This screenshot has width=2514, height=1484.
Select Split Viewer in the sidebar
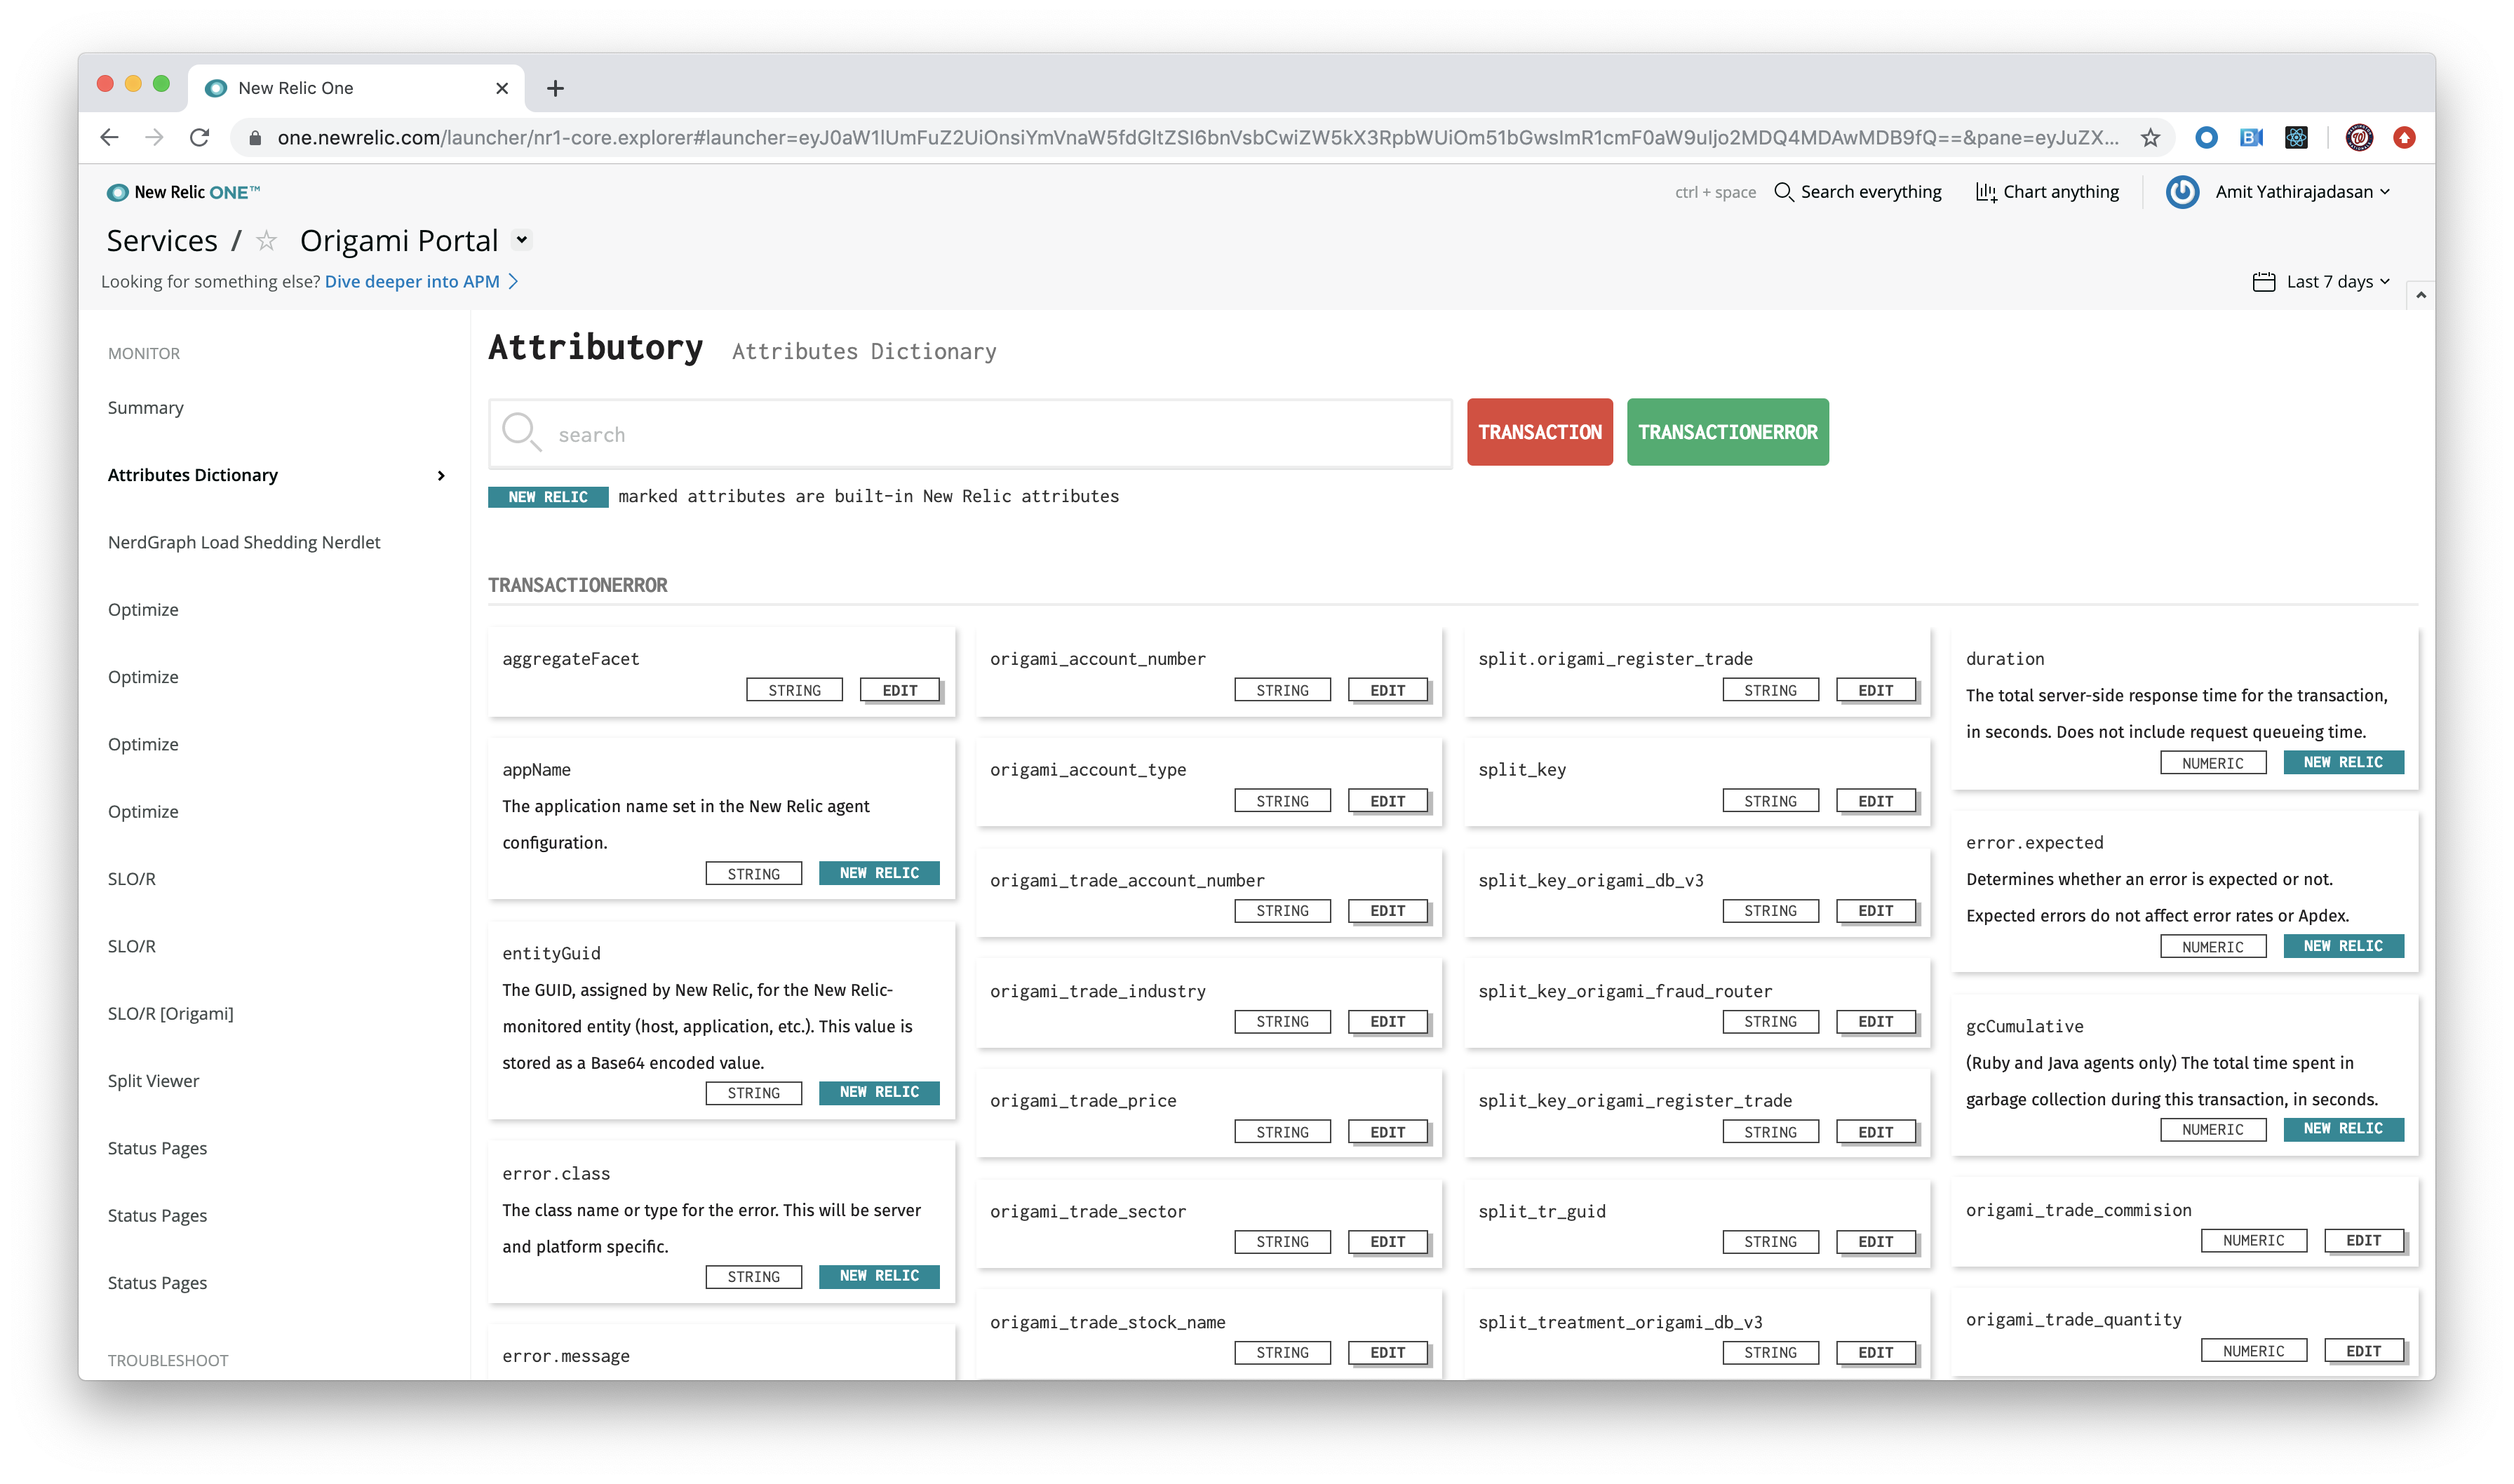[x=153, y=1081]
